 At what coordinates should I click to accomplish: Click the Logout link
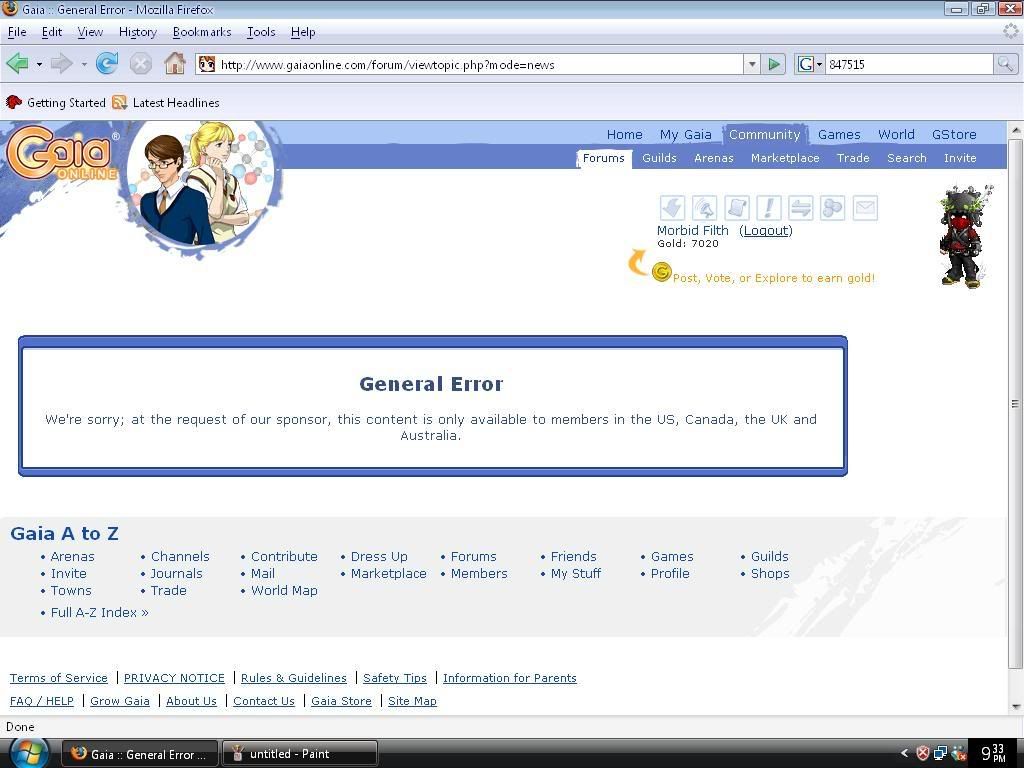[x=765, y=231]
